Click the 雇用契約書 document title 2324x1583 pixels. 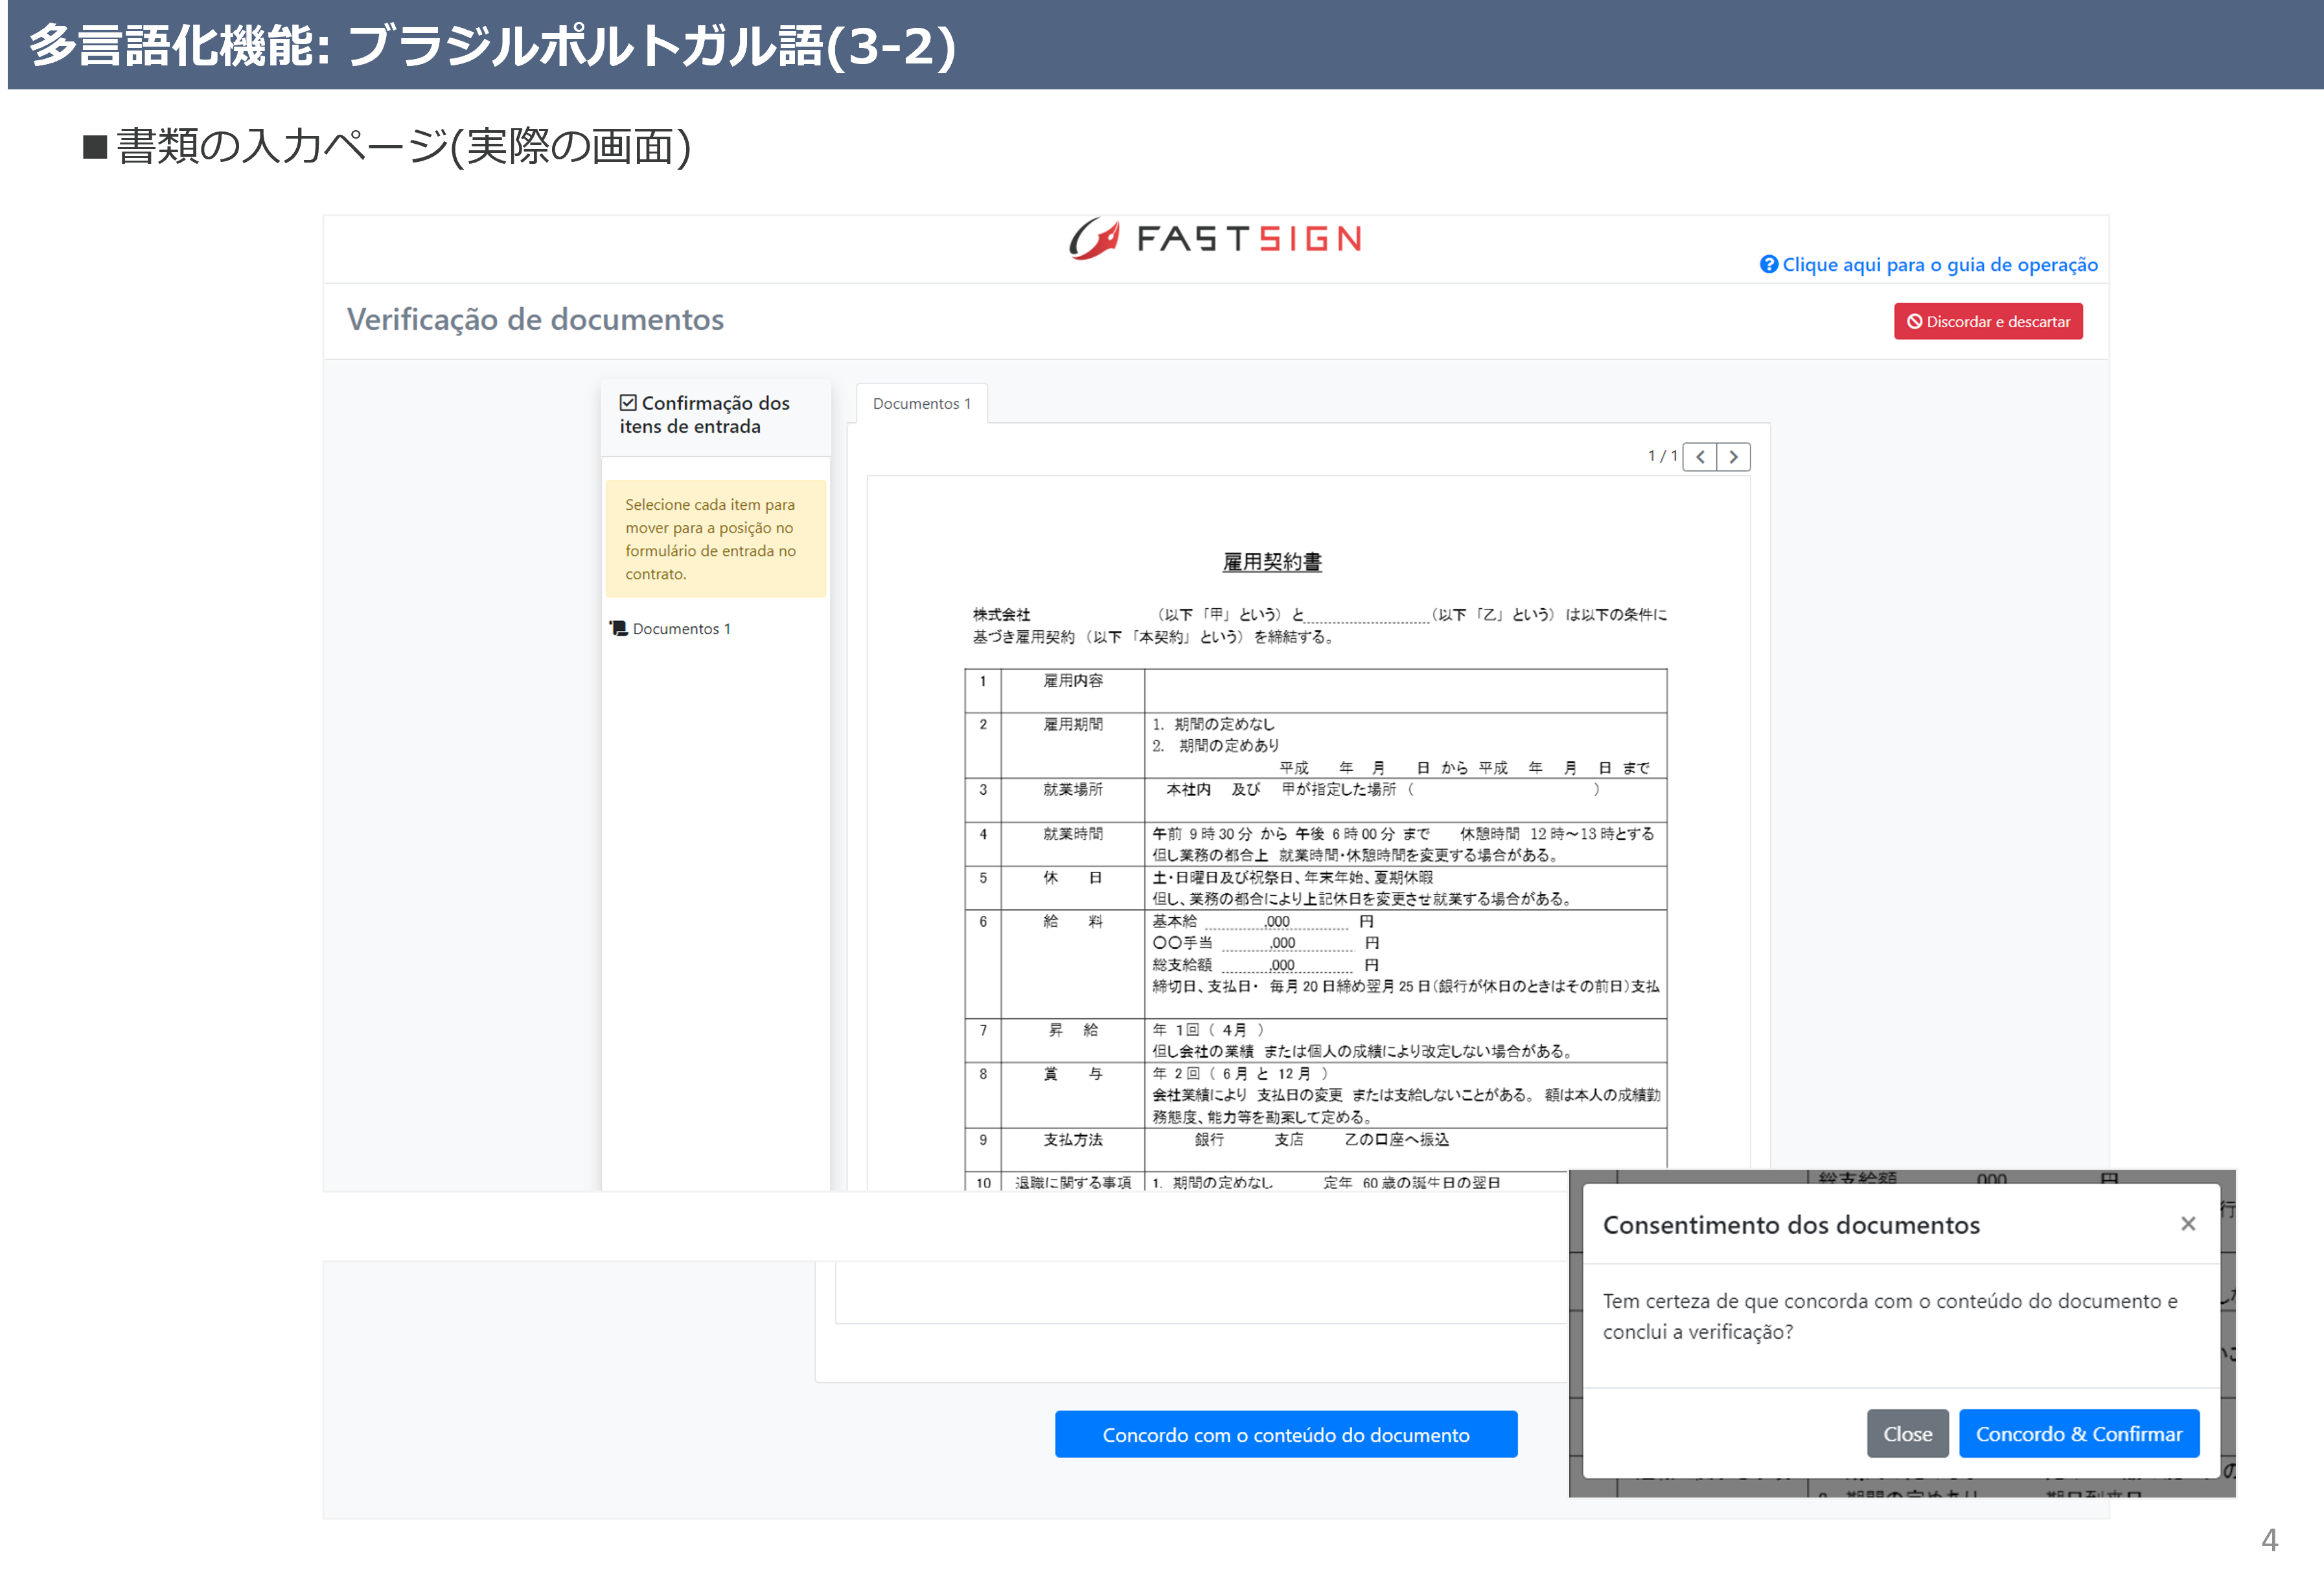tap(1272, 563)
